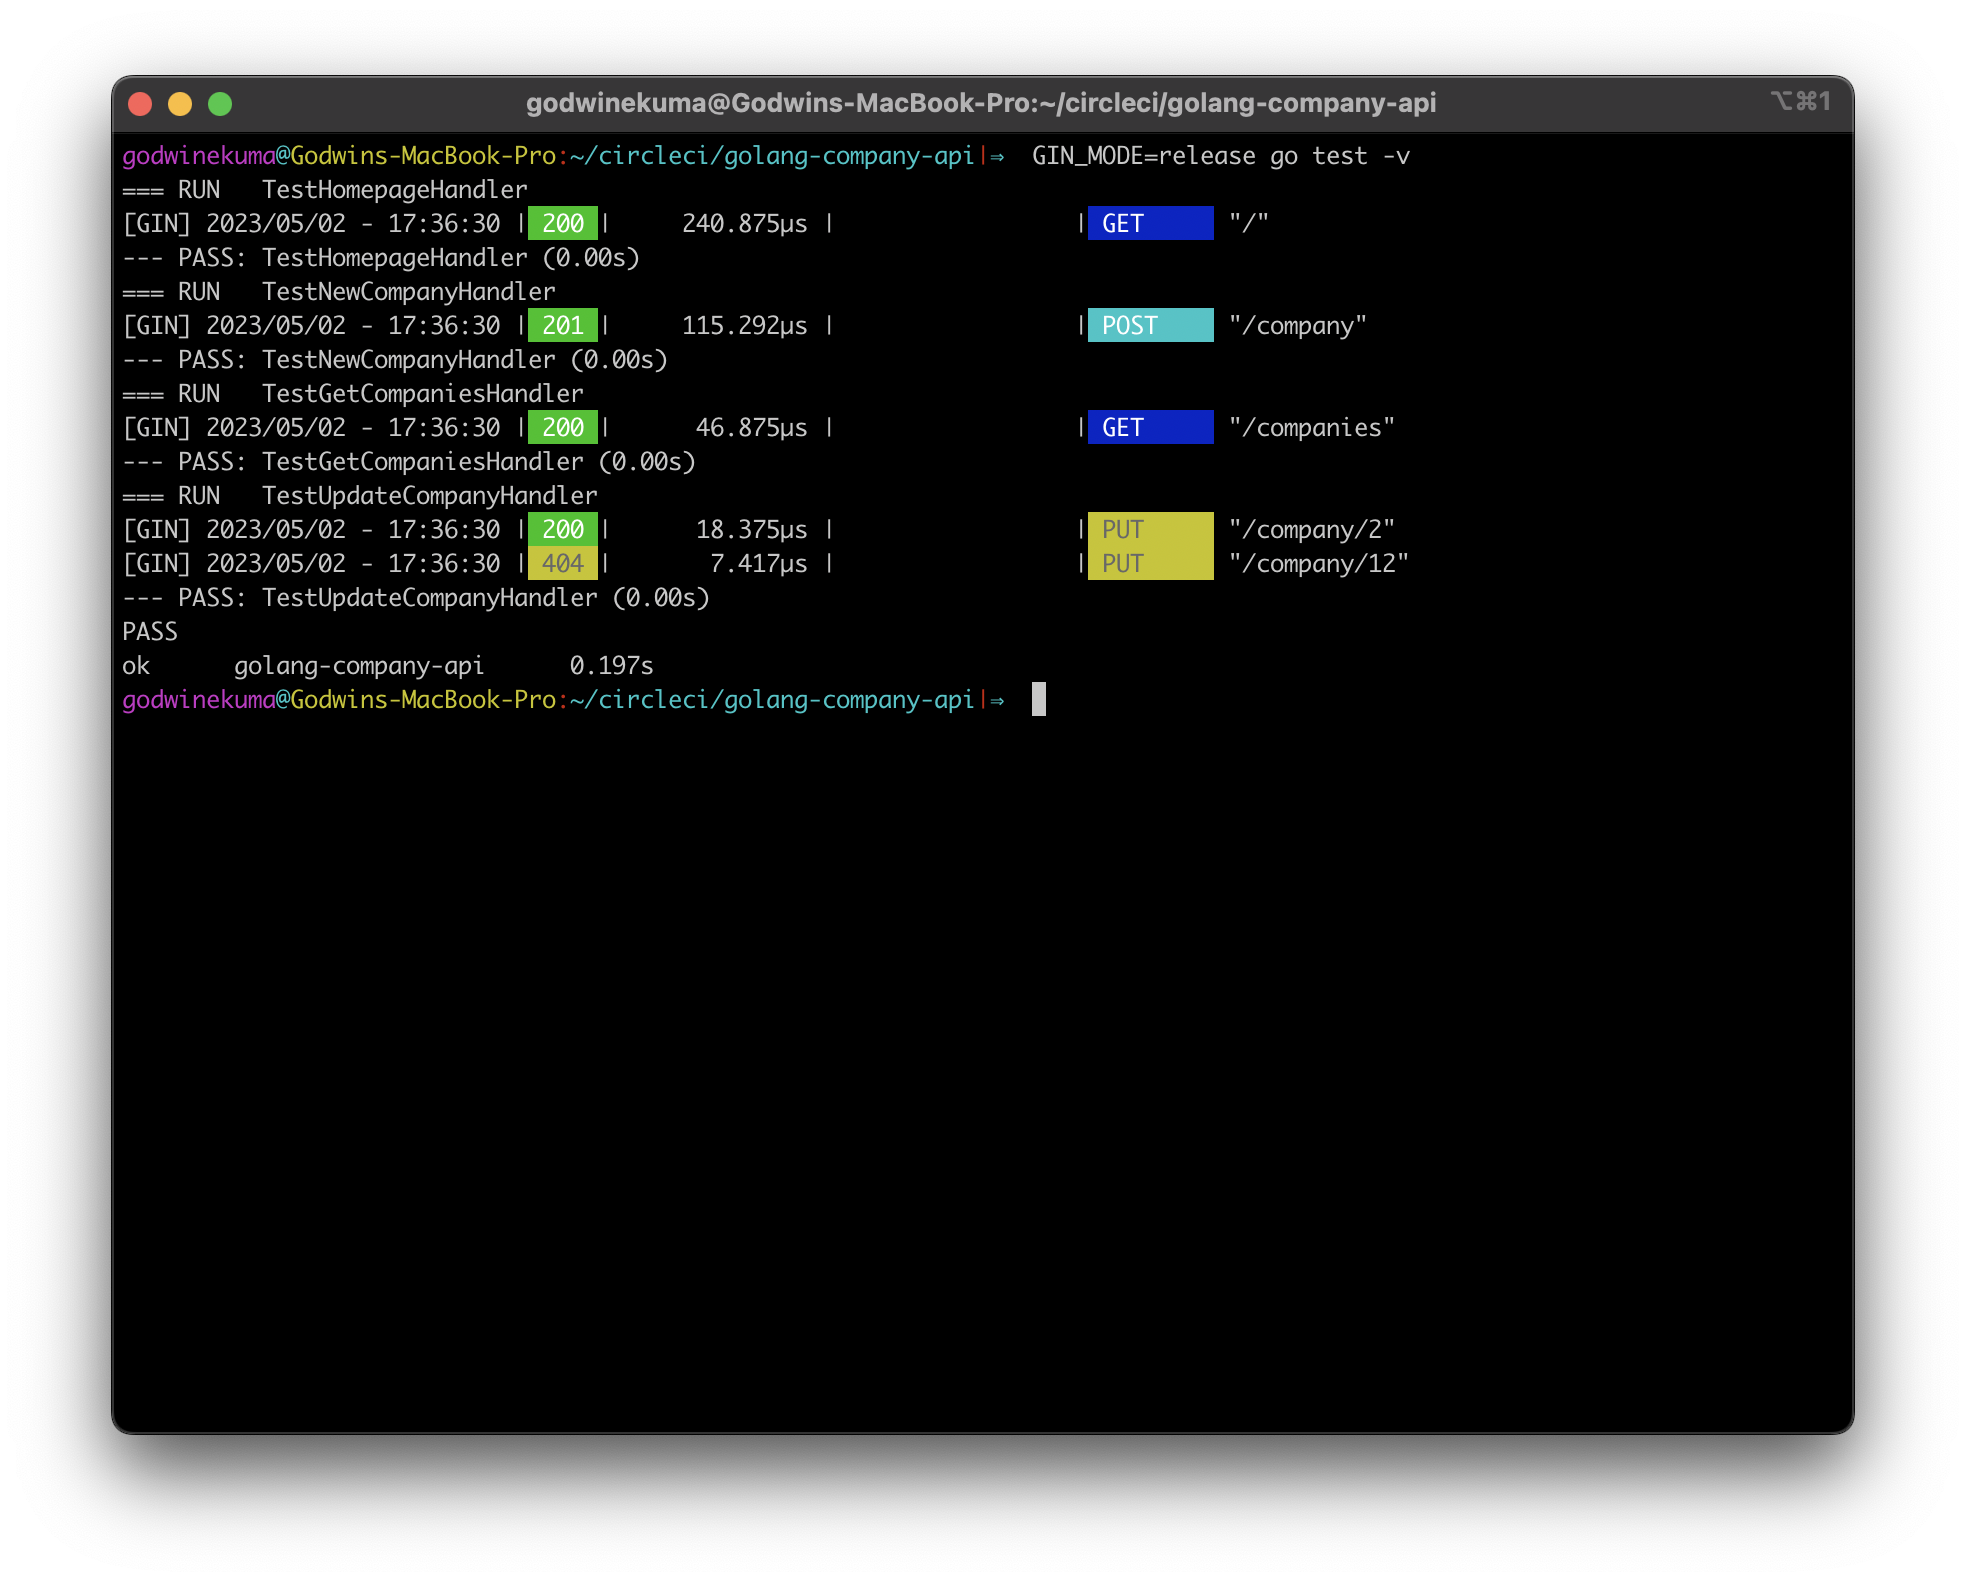This screenshot has height=1582, width=1966.
Task: Click the window title in the title bar
Action: click(980, 103)
